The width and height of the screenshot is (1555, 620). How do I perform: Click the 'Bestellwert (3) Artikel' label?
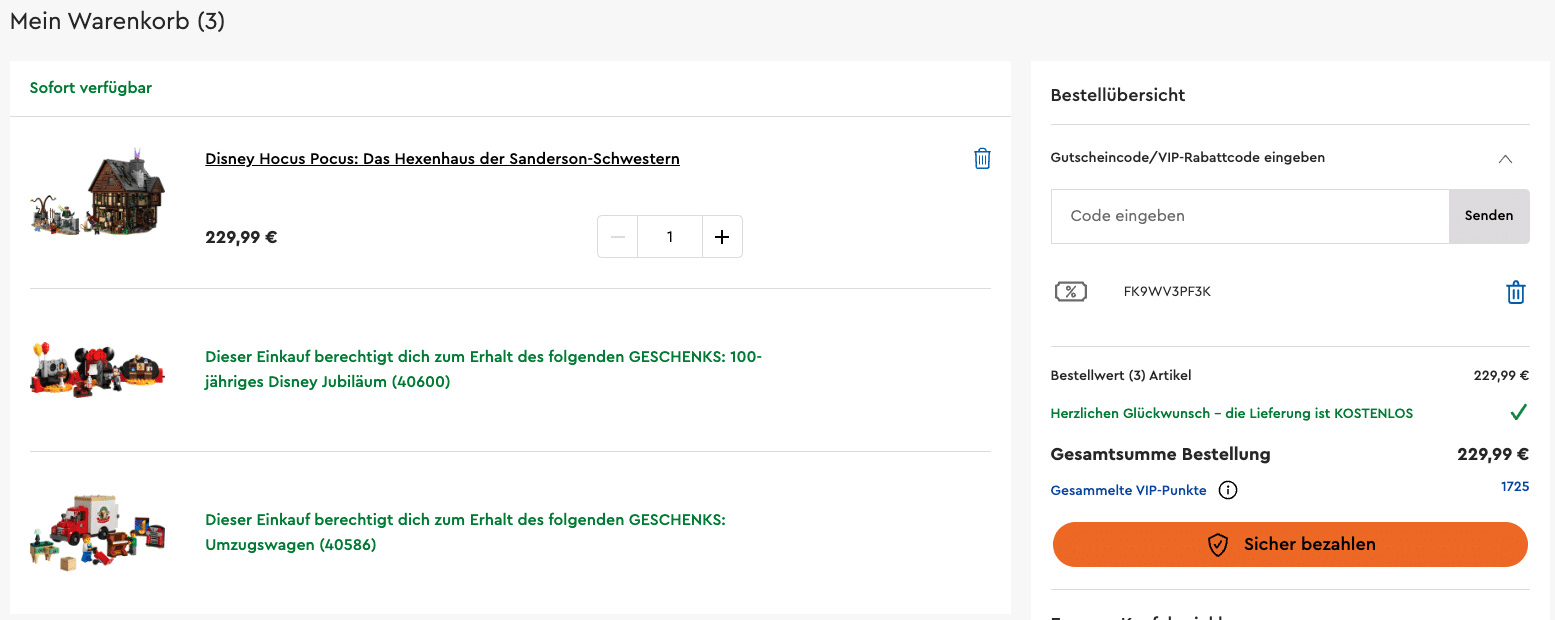coord(1121,376)
